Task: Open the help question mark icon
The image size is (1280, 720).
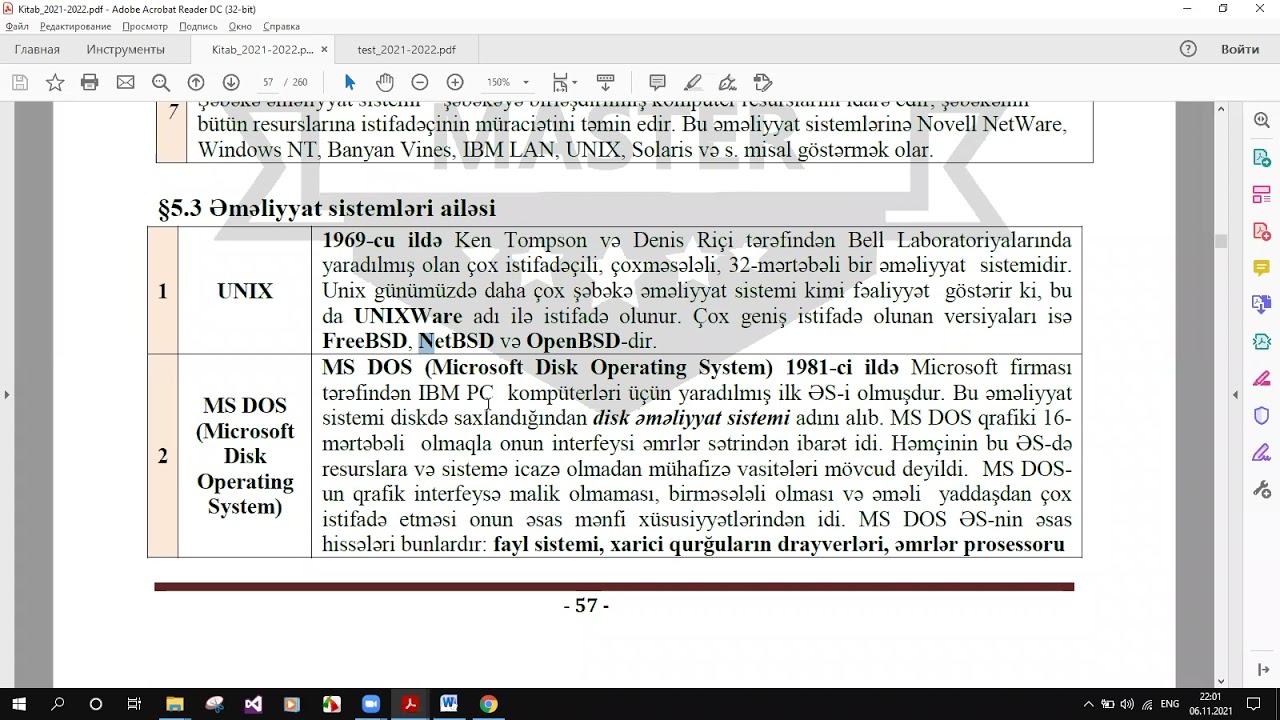Action: 1188,49
